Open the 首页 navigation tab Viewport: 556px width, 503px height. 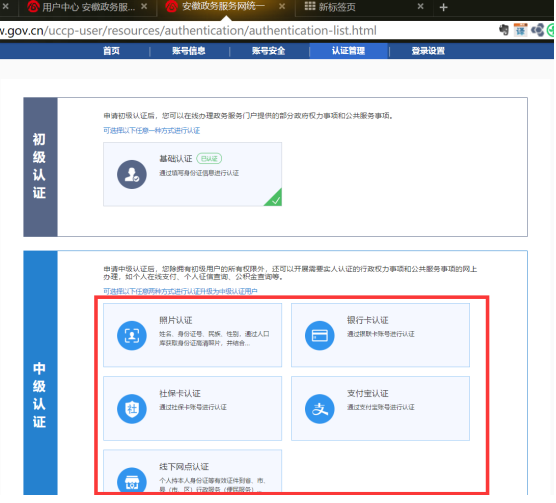111,51
